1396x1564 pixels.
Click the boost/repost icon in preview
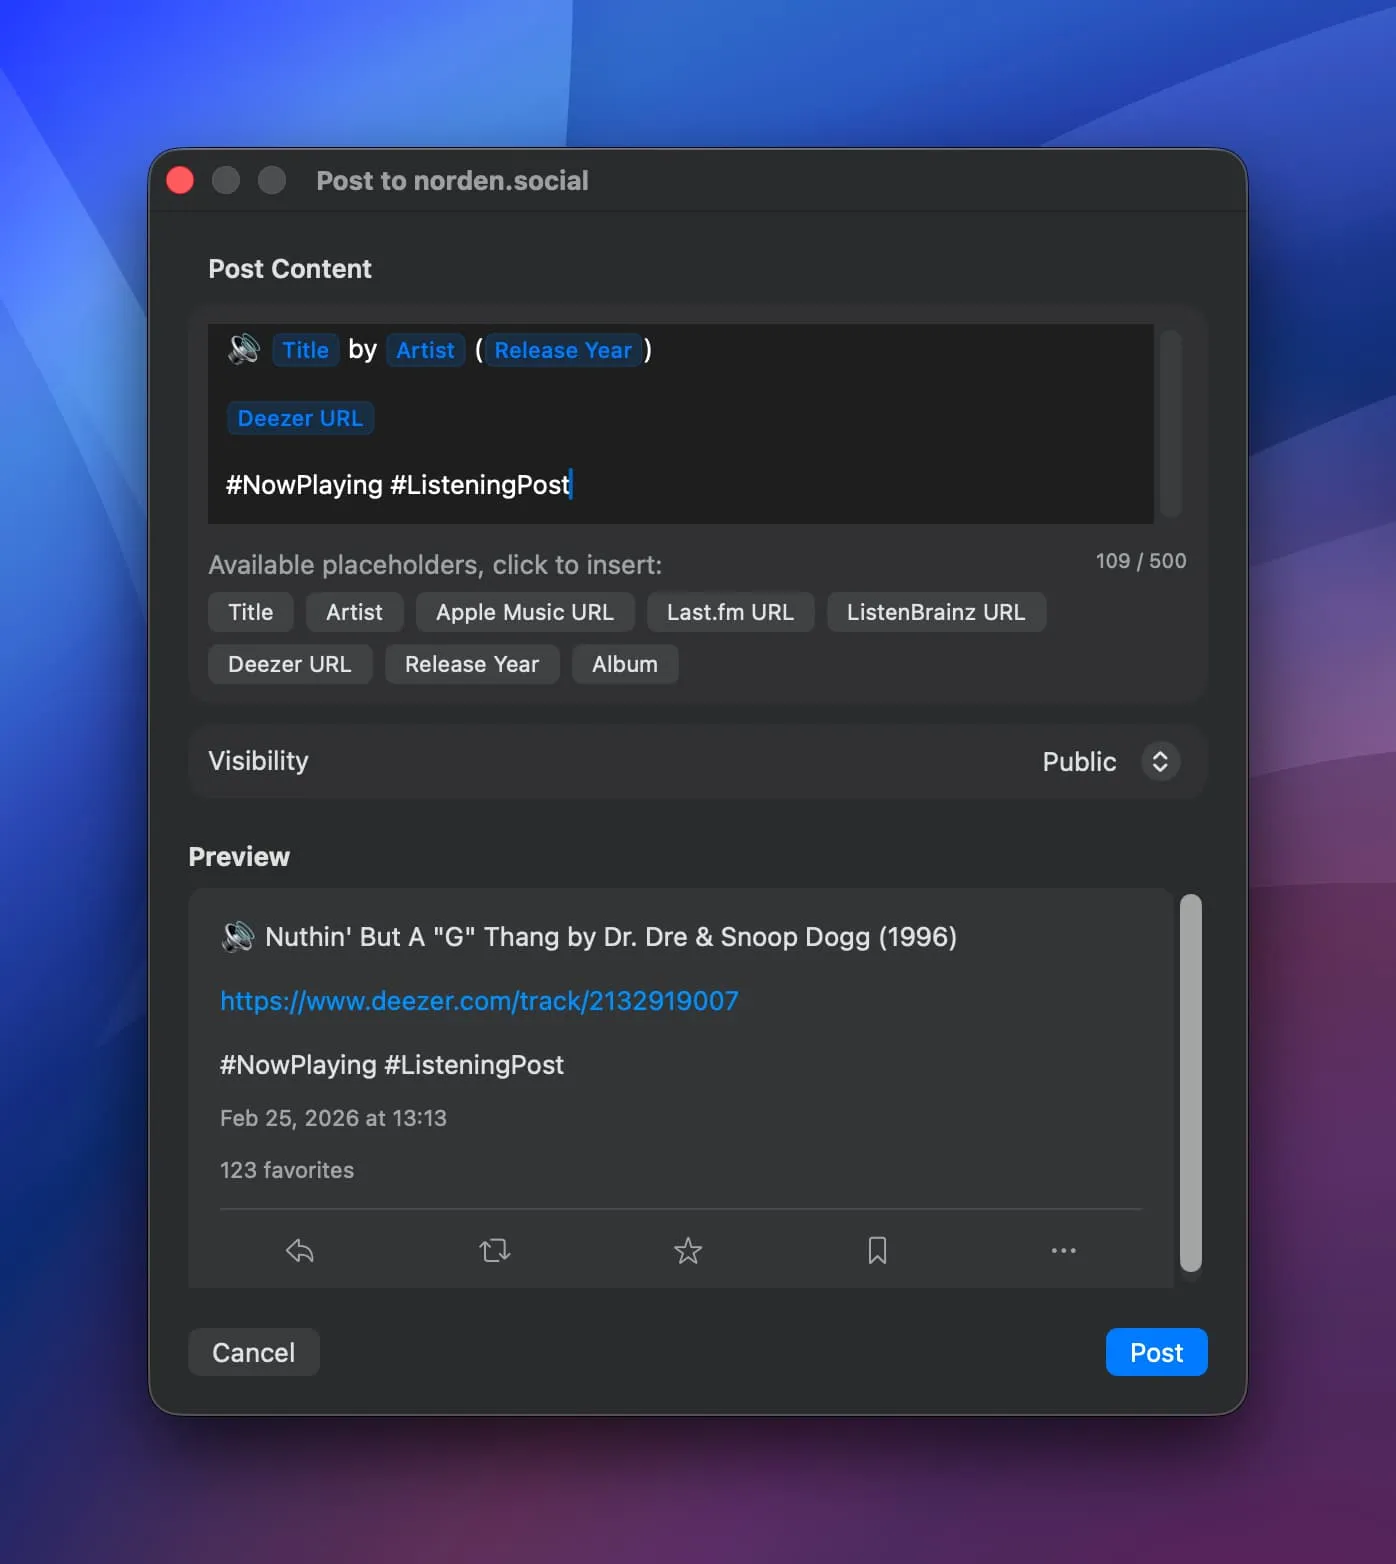494,1250
